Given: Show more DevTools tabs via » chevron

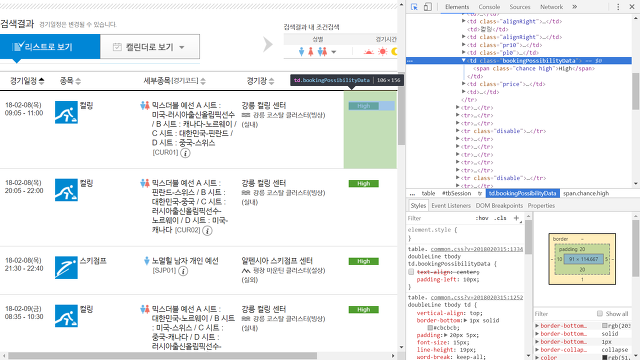Looking at the screenshot, I should (x=575, y=7).
